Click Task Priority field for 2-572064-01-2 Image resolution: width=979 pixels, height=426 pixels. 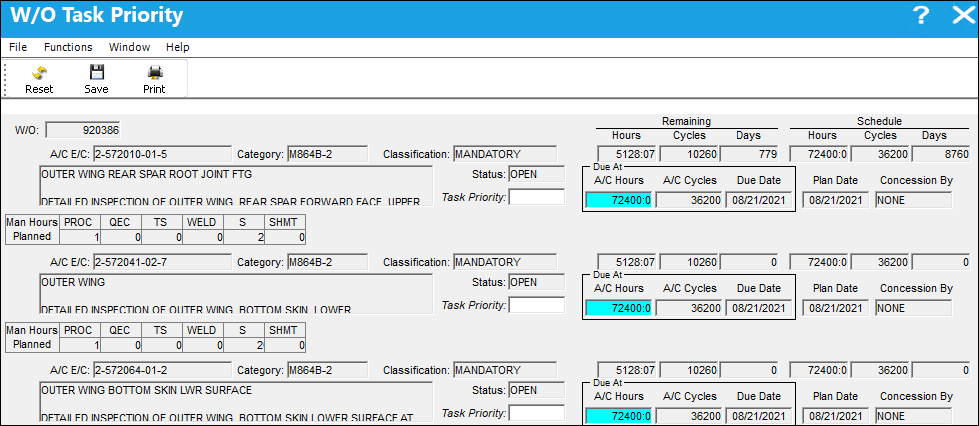pos(536,414)
